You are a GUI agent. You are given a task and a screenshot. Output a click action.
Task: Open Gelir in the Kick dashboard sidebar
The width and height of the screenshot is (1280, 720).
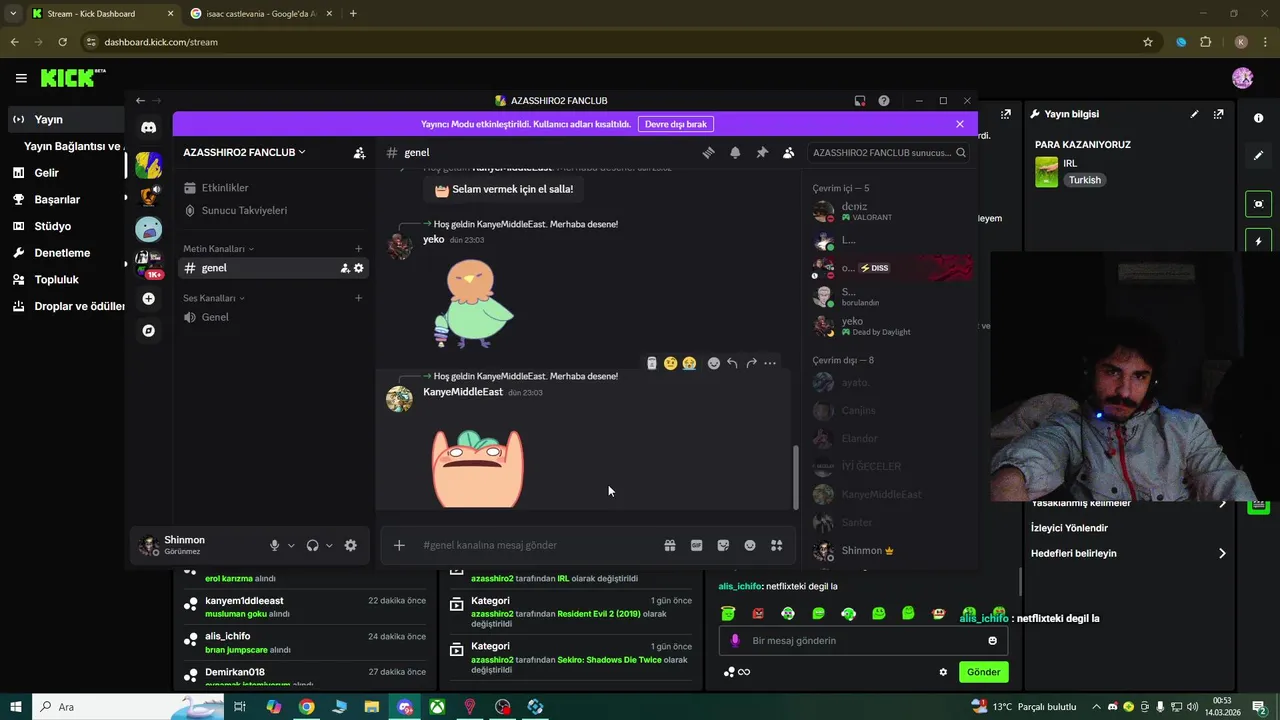click(65, 173)
